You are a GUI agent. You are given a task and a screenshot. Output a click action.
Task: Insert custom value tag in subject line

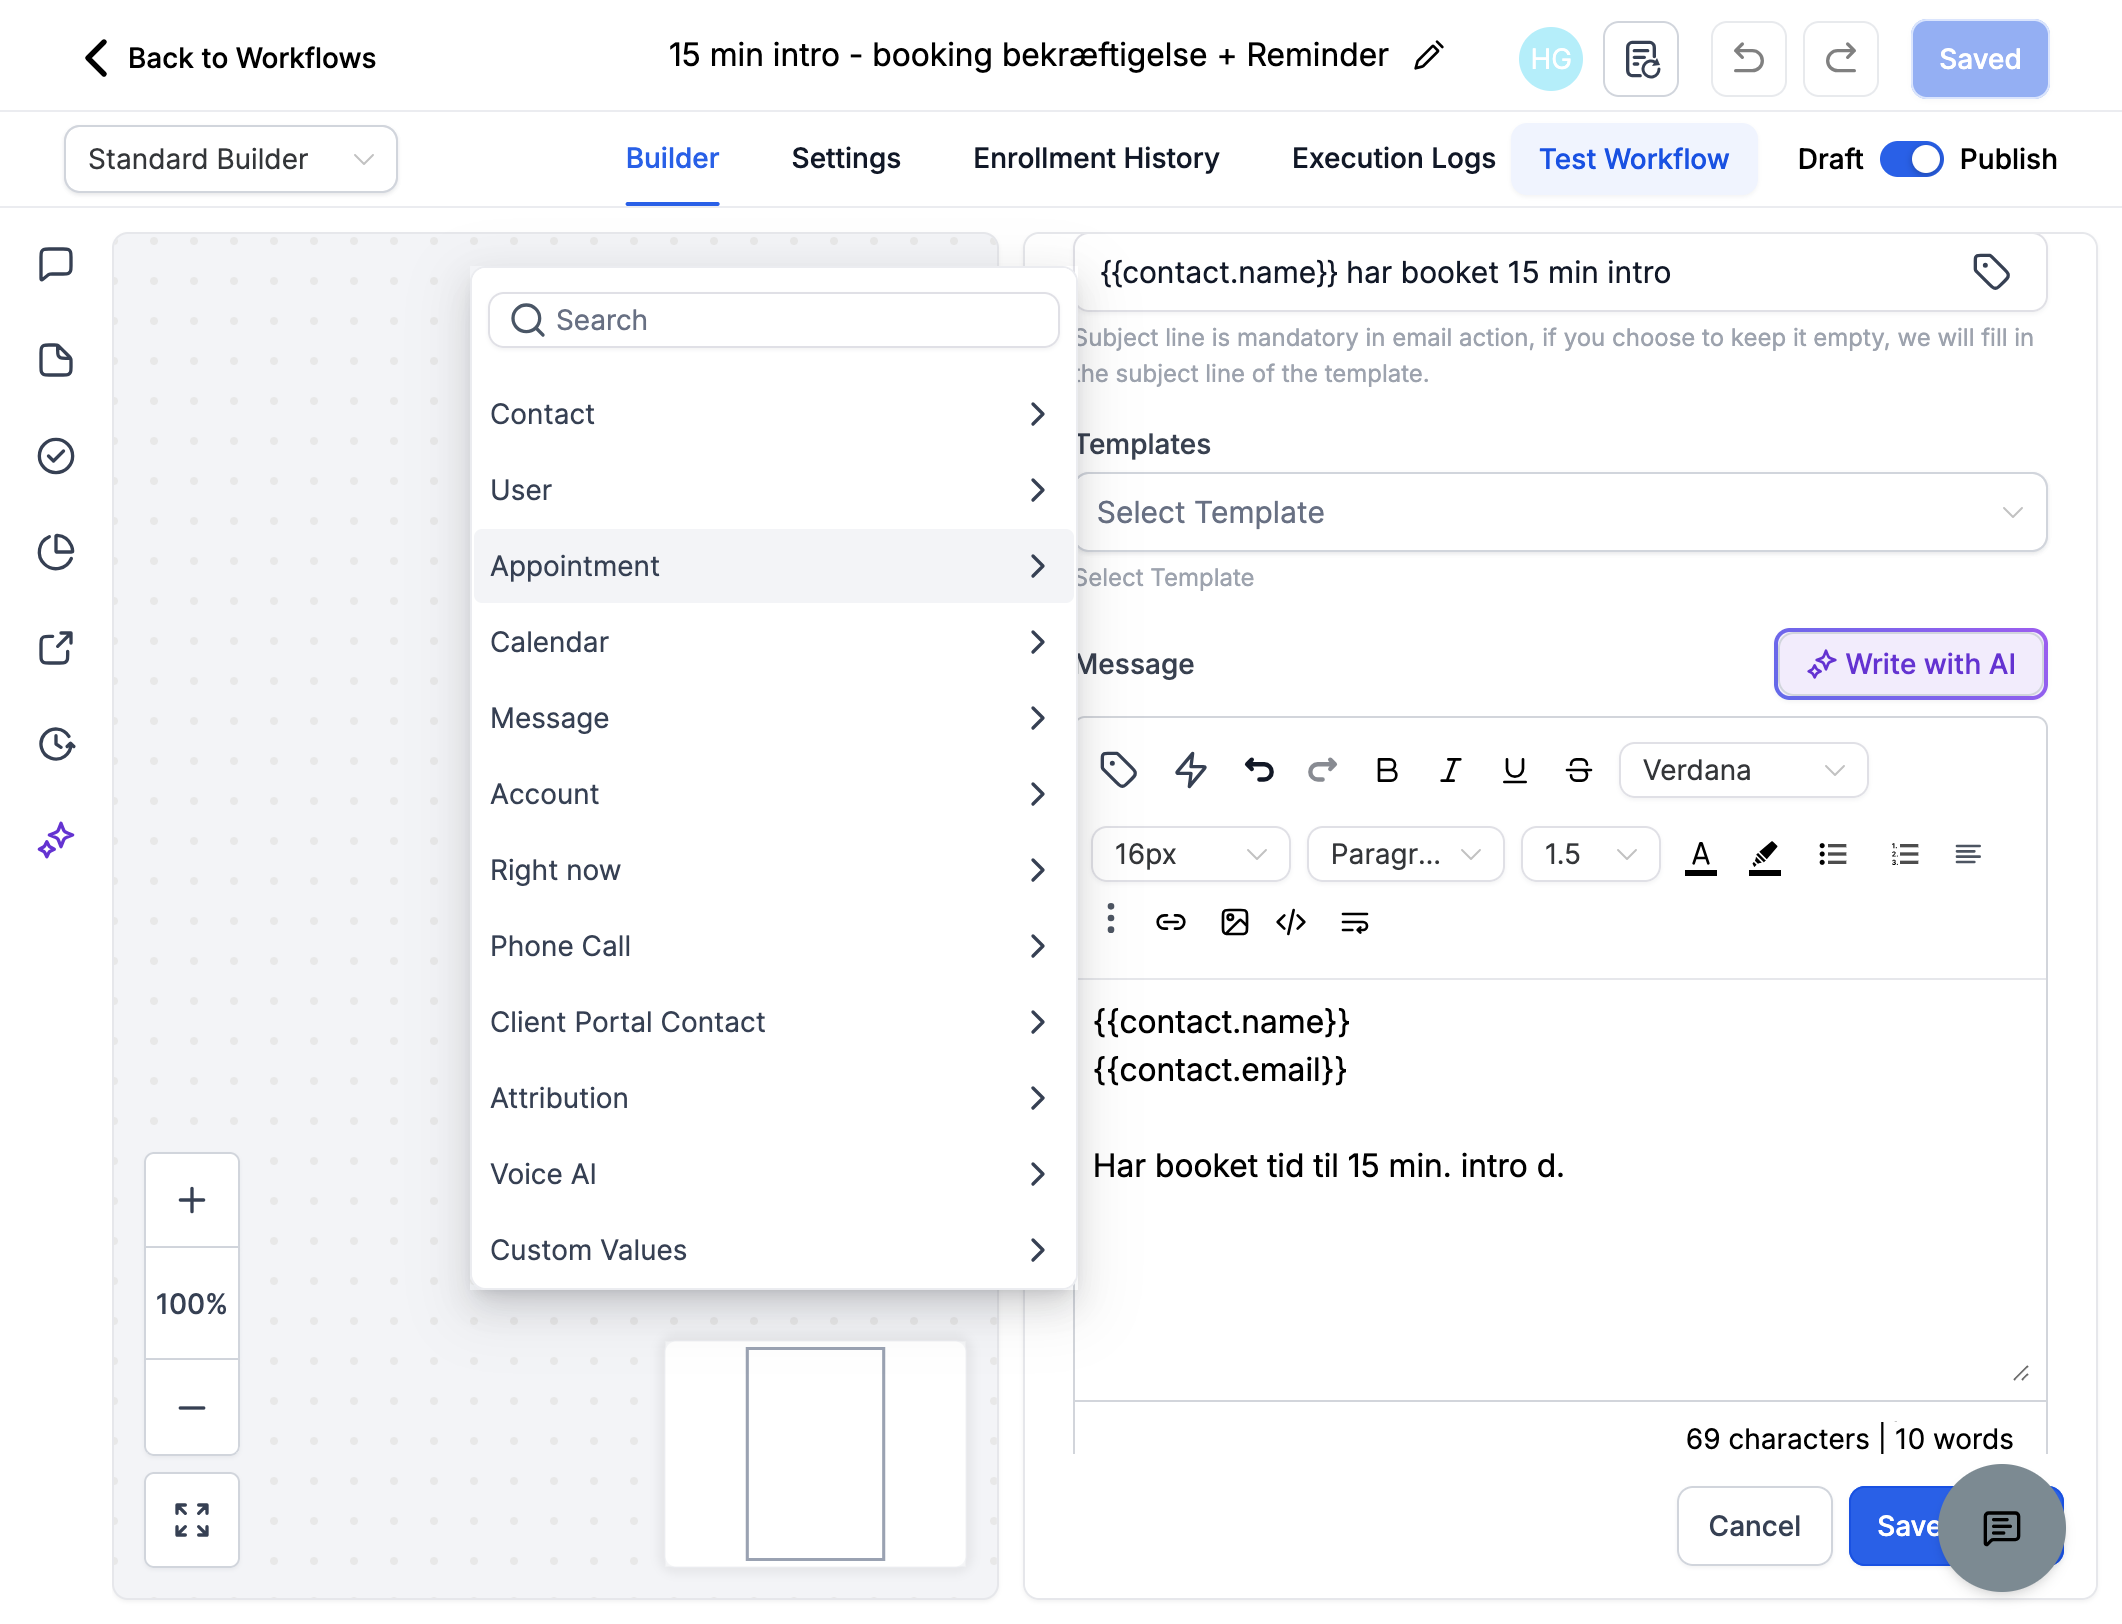click(x=1991, y=272)
